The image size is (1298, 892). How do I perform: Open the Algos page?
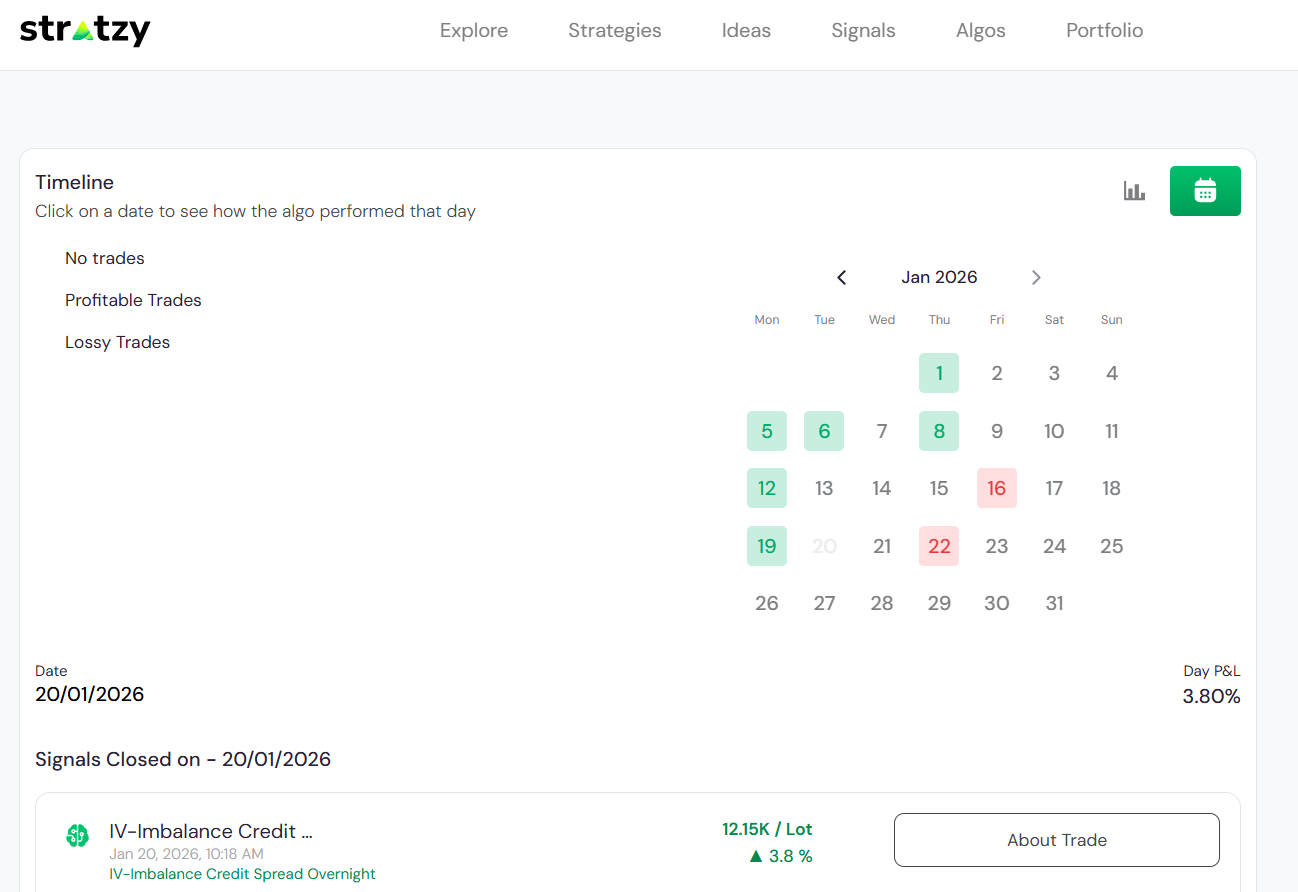(980, 31)
